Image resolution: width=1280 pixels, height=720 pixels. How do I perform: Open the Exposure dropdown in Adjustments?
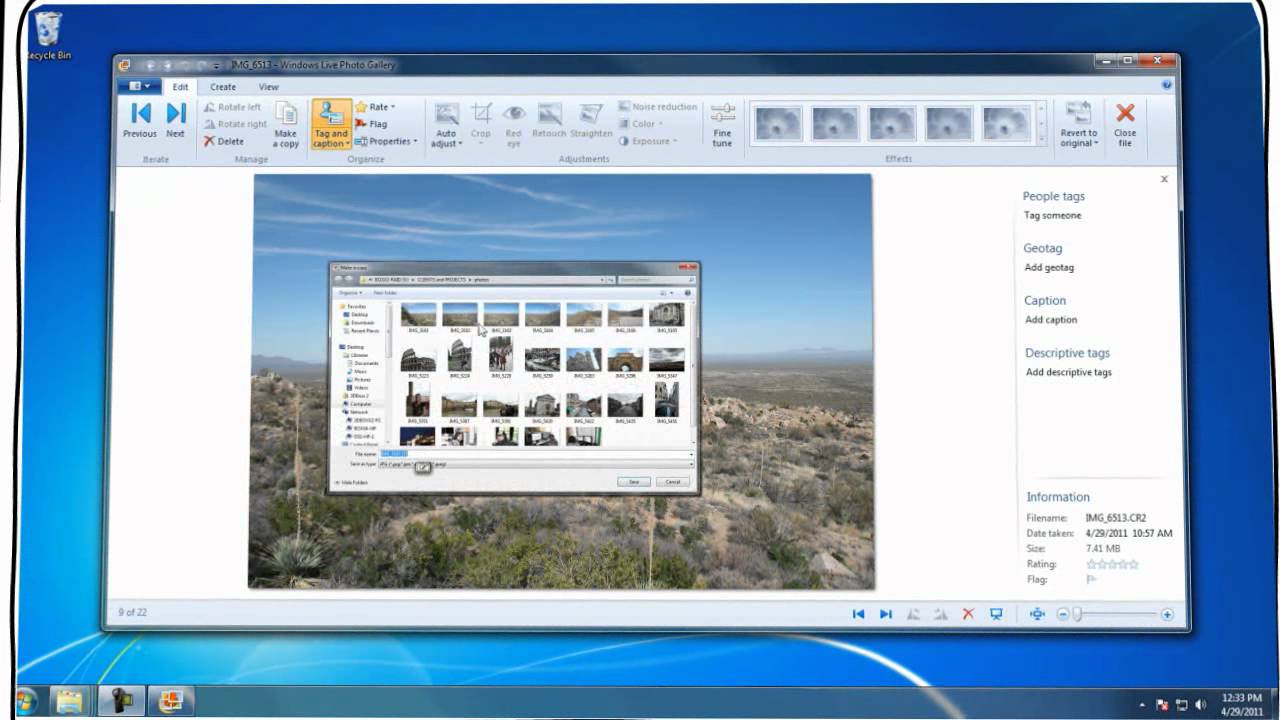647,141
